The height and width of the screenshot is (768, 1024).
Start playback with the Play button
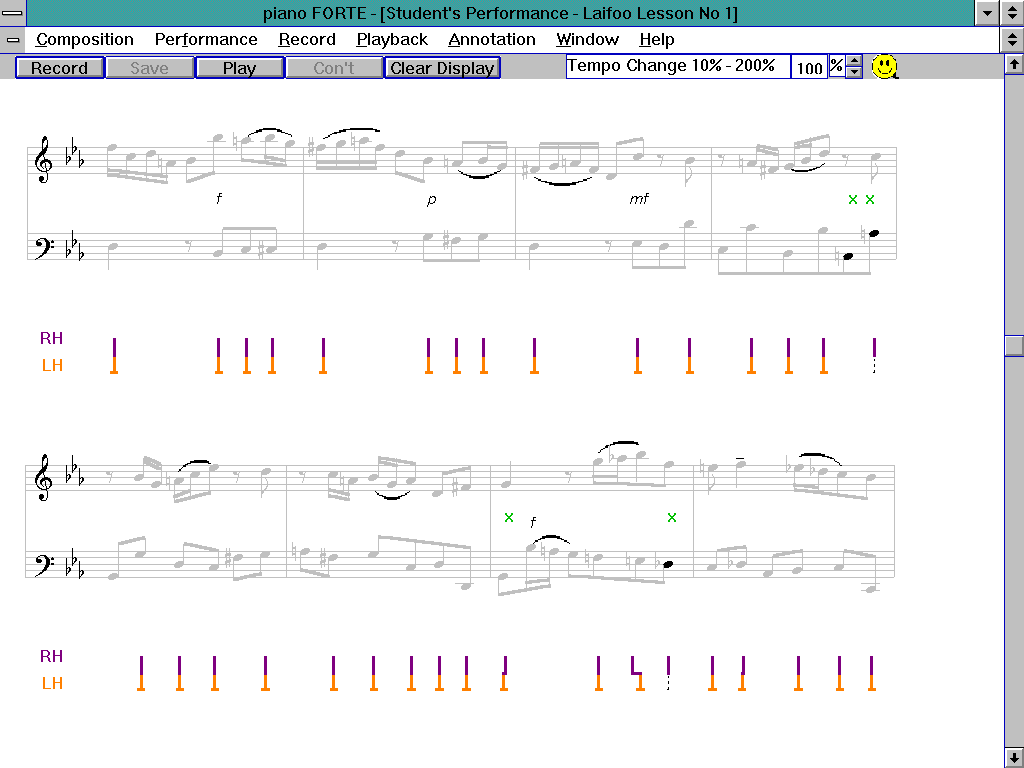point(240,68)
